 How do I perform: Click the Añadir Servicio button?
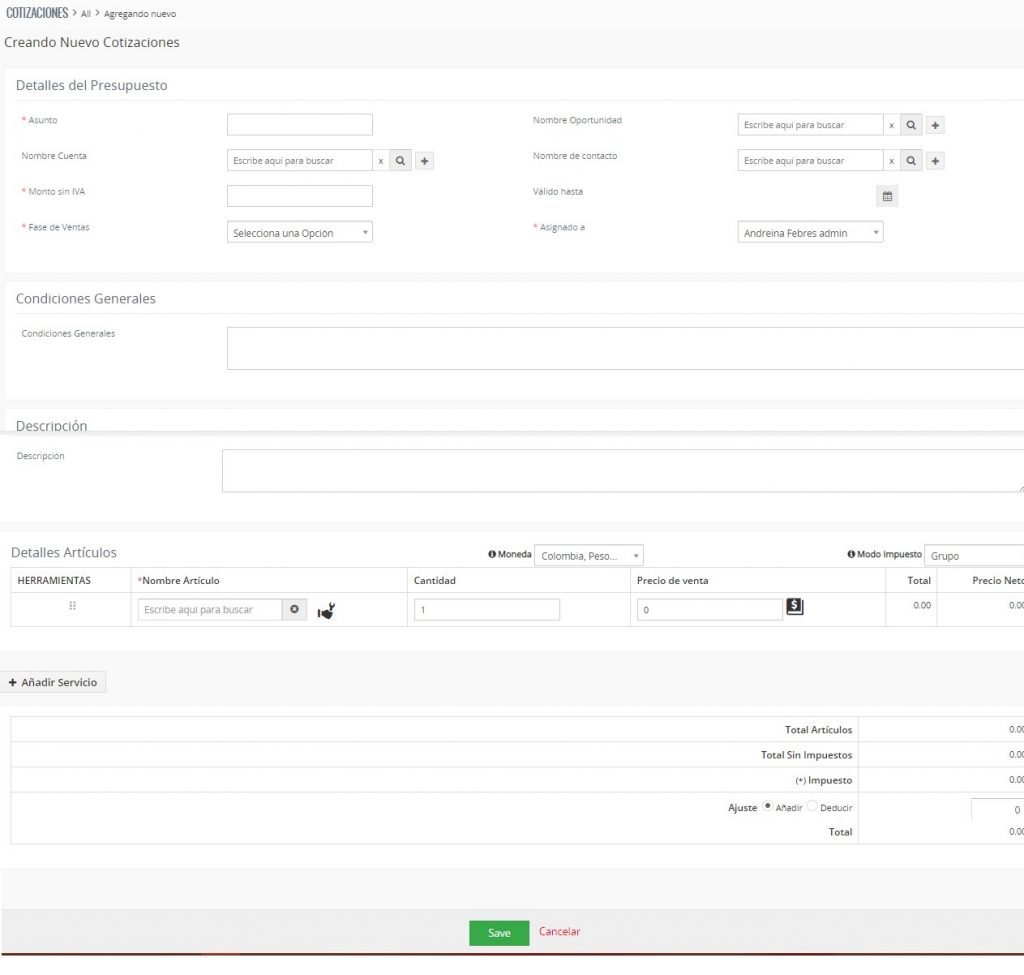(x=53, y=682)
